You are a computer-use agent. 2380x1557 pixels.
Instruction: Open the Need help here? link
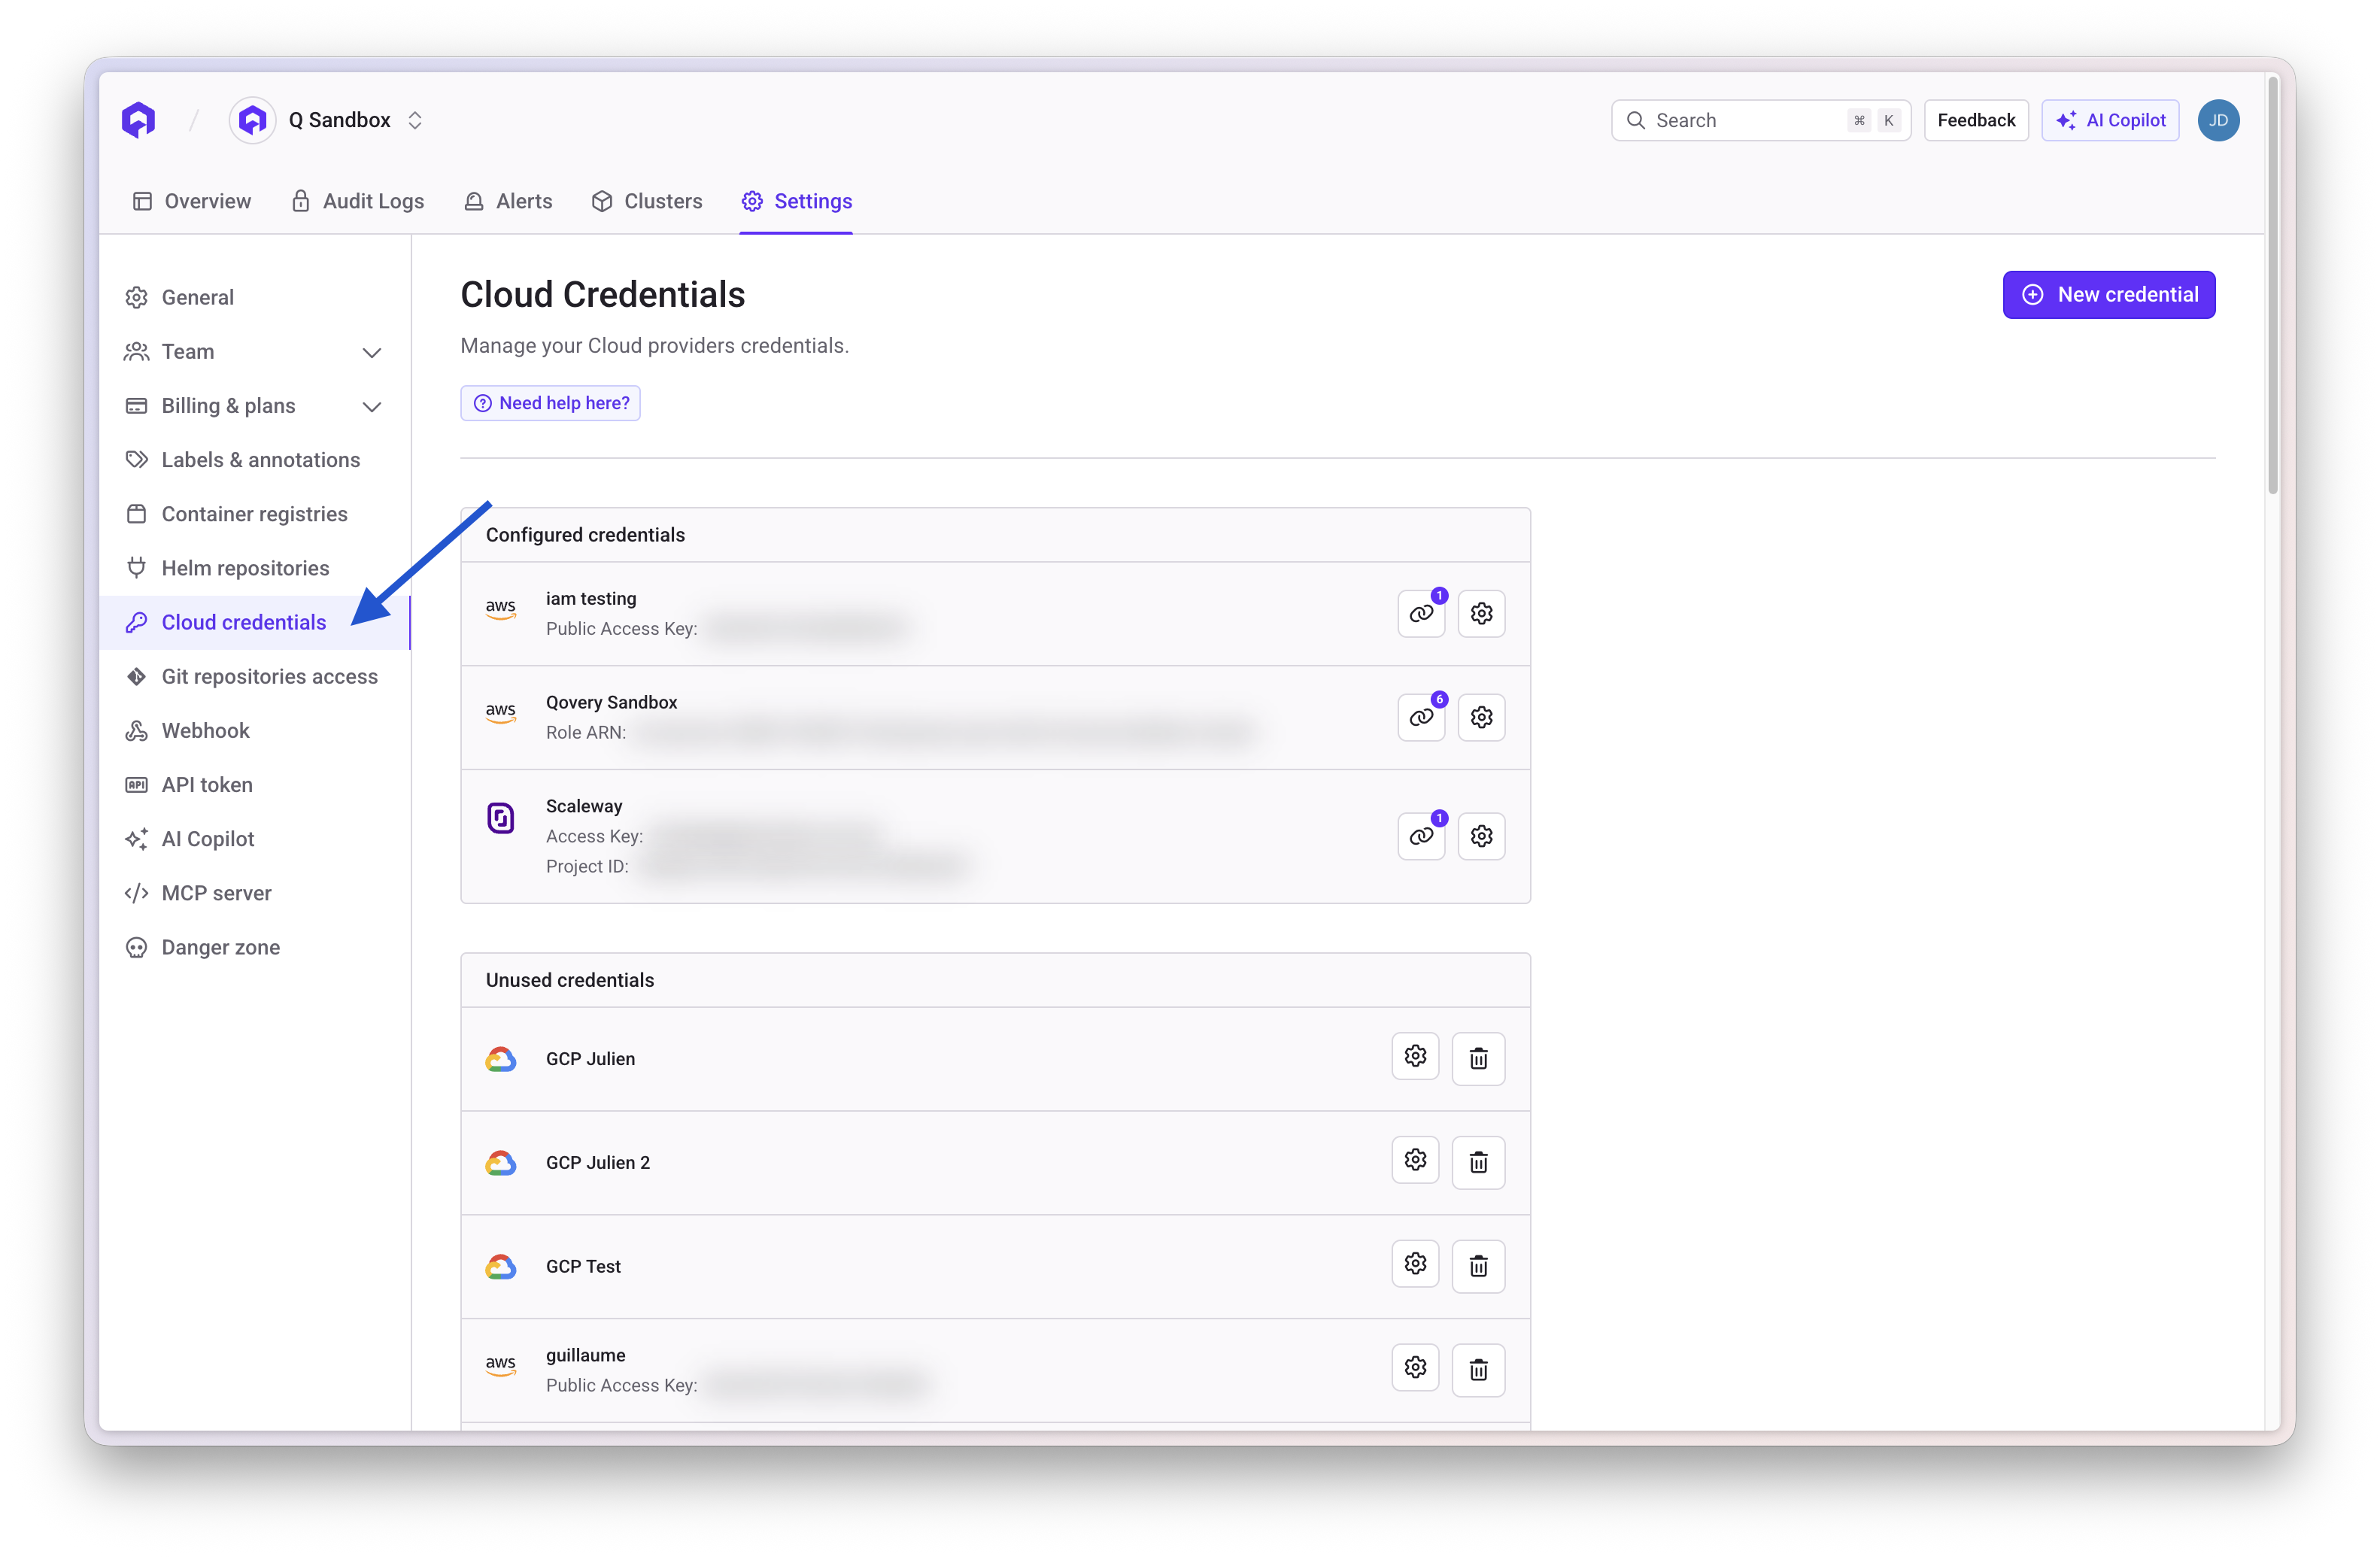tap(550, 403)
